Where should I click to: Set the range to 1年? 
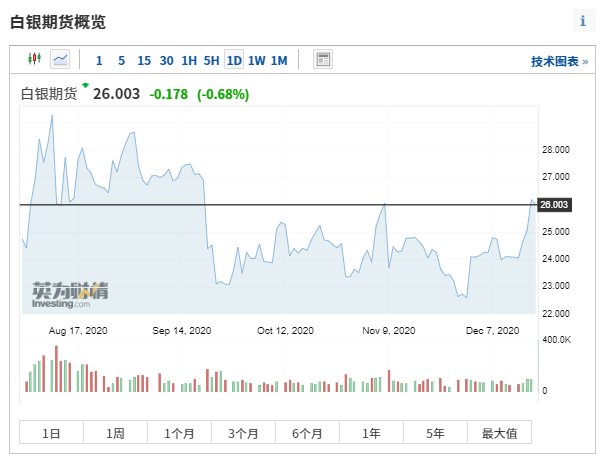coord(372,434)
